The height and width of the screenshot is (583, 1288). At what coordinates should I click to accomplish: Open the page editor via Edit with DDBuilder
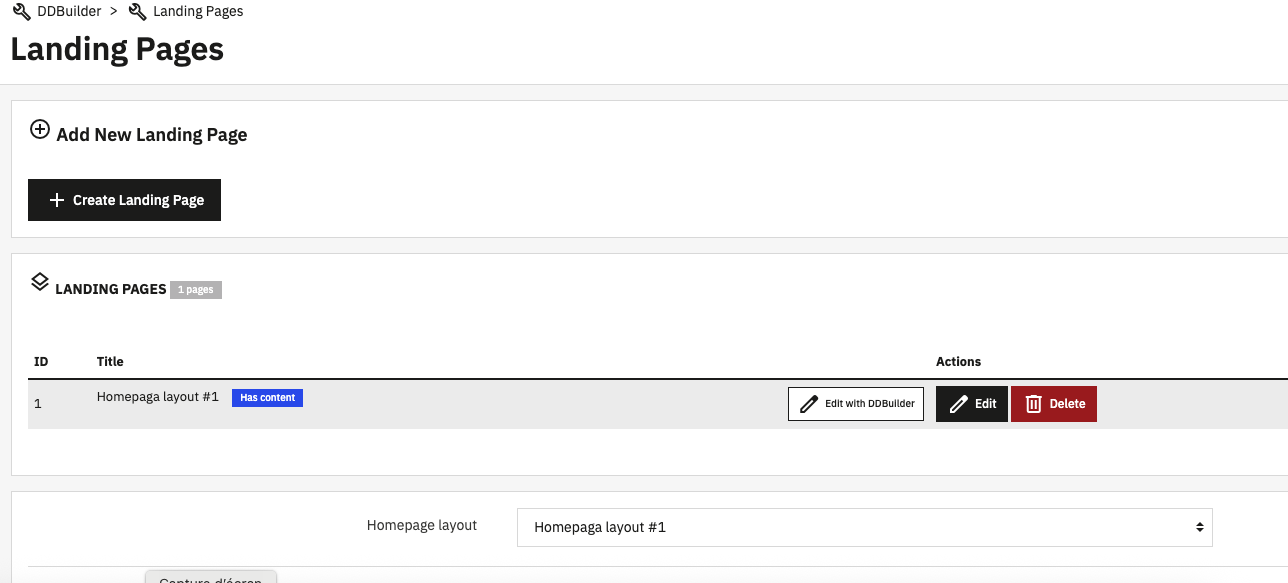point(856,403)
